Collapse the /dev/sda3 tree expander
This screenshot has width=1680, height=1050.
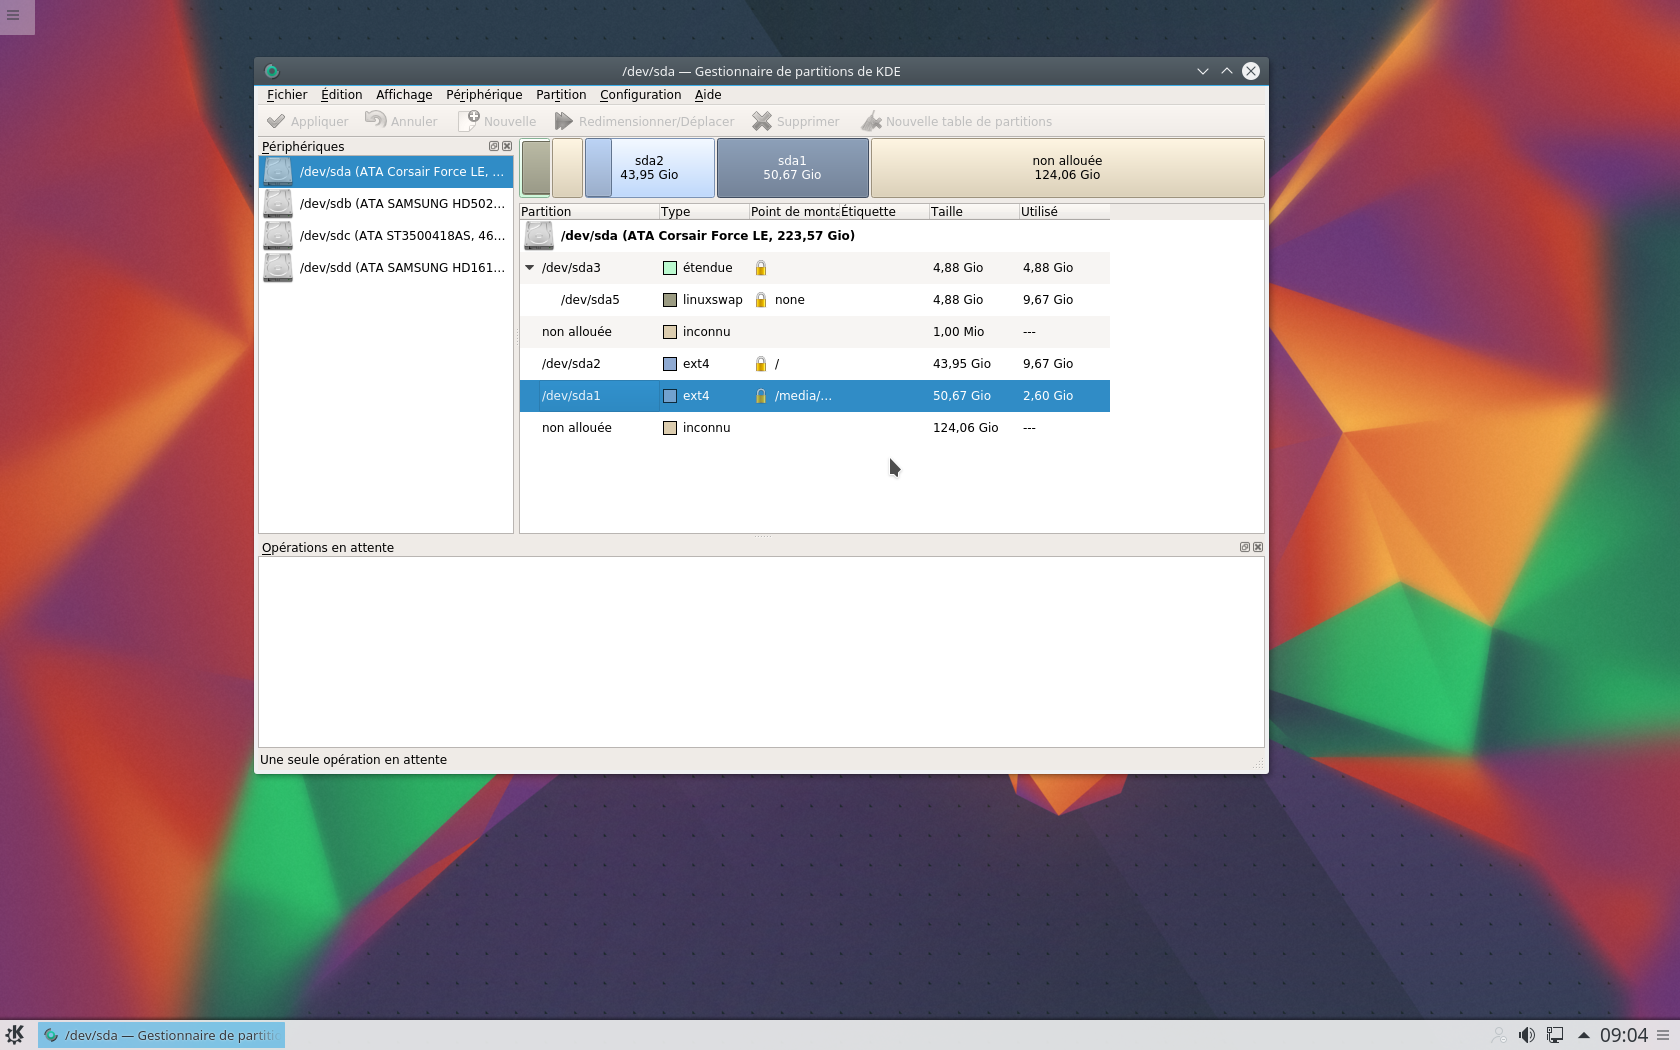(530, 268)
